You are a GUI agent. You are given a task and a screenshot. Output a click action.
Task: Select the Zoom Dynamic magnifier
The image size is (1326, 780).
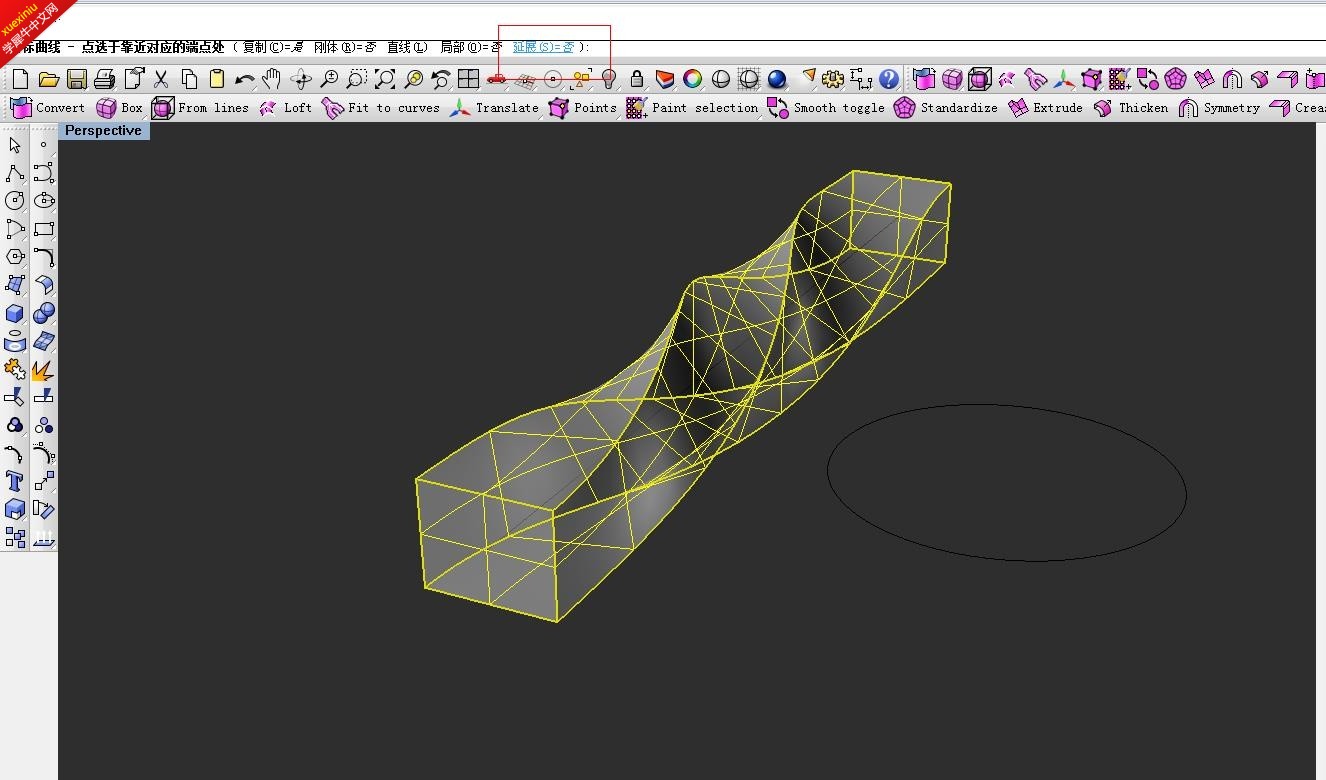(329, 79)
